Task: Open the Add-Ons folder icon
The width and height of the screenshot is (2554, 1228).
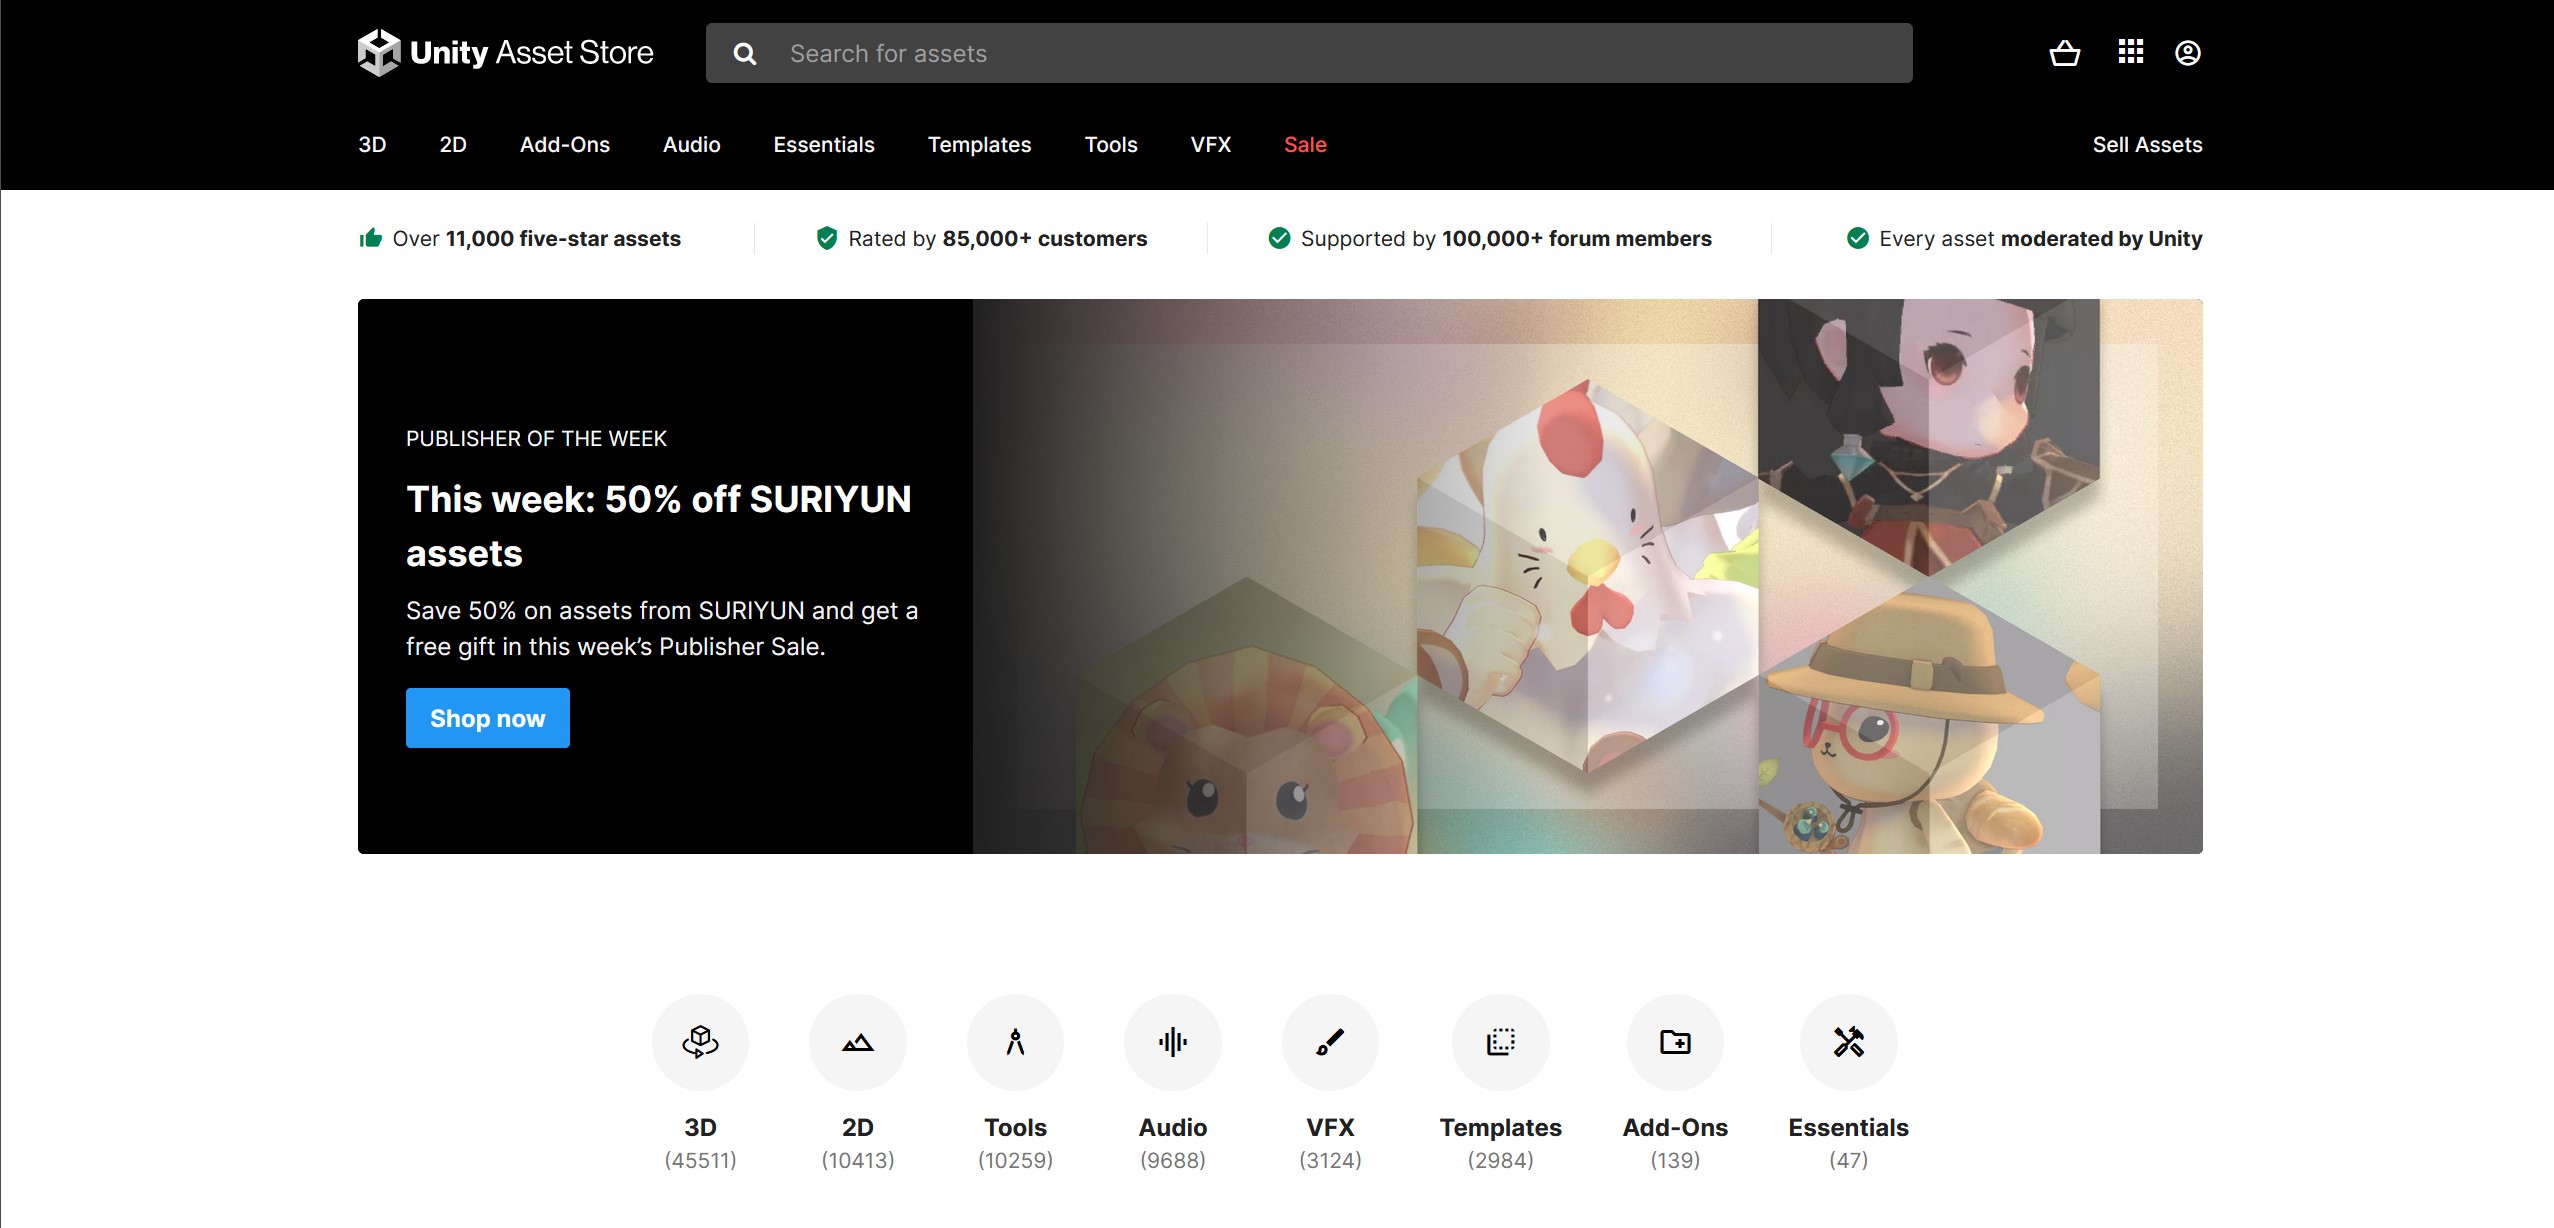Action: click(x=1673, y=1042)
